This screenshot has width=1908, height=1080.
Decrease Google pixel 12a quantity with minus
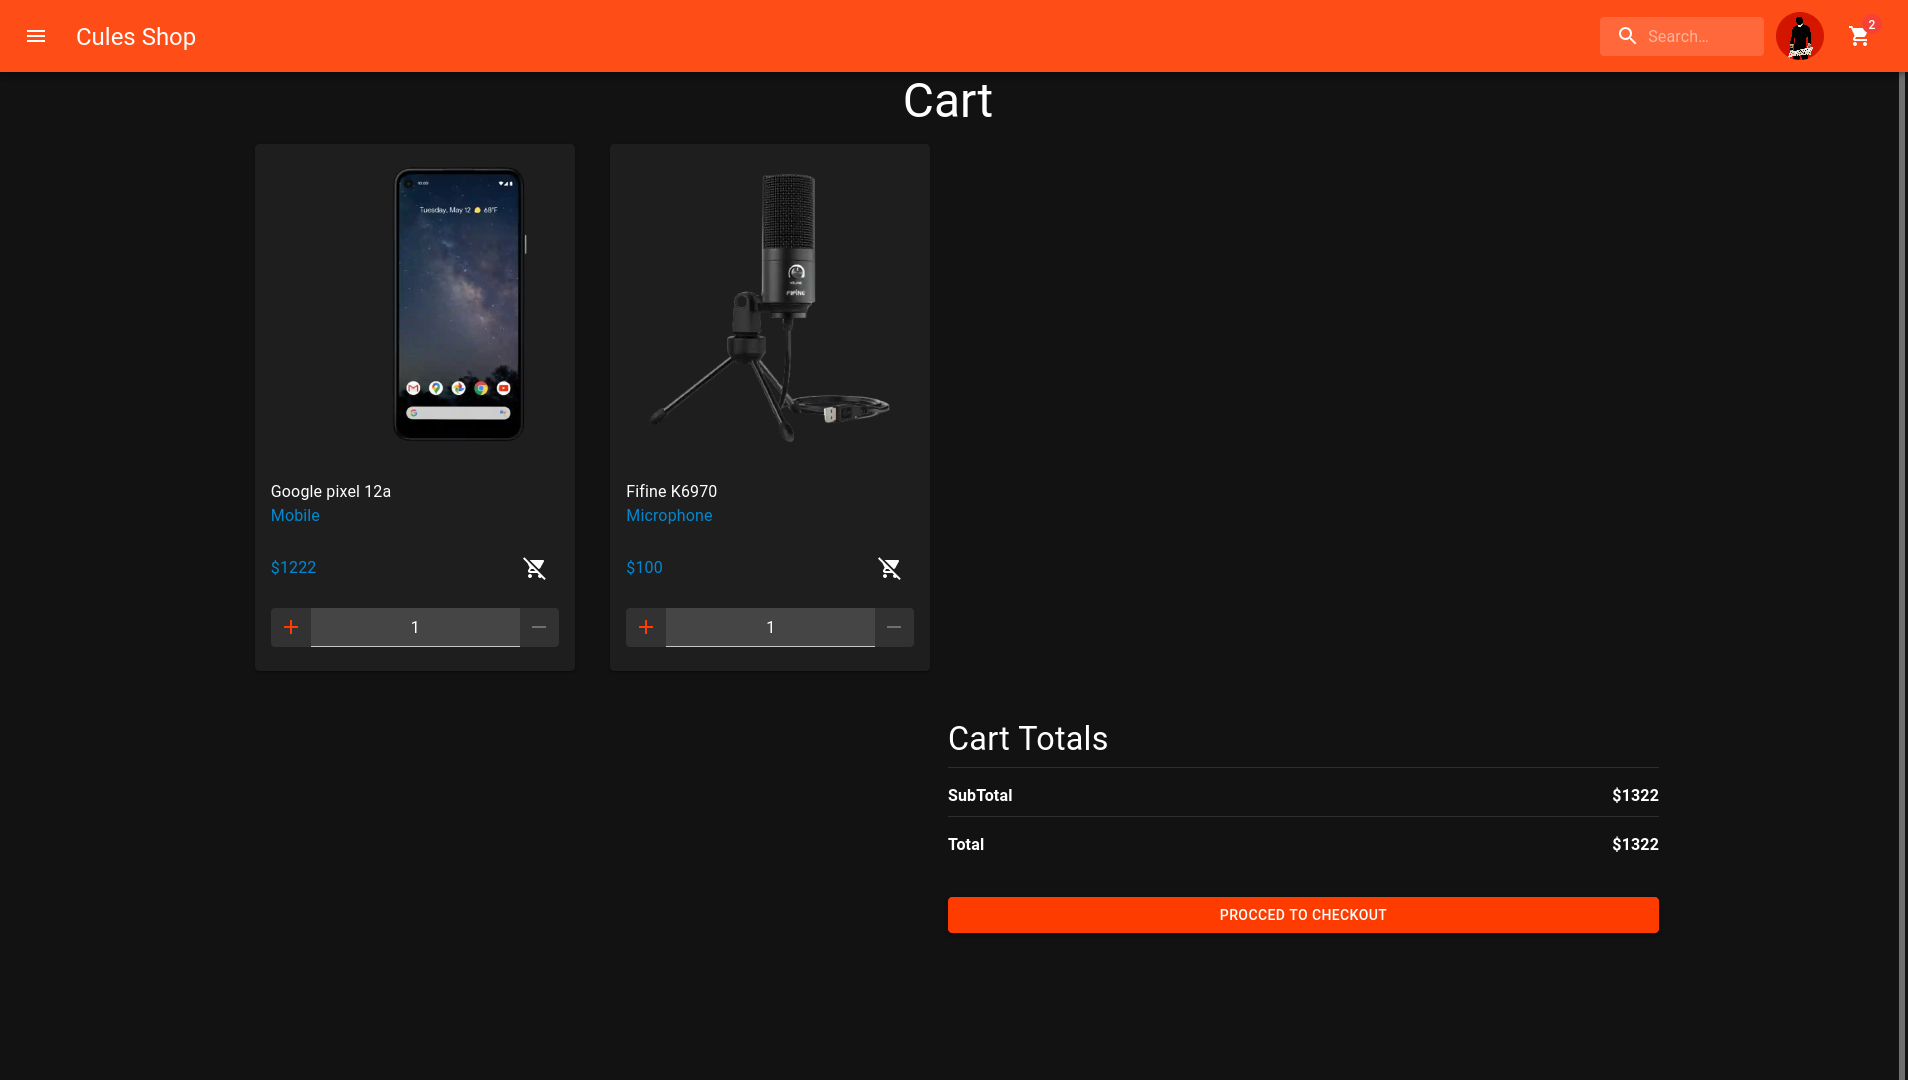coord(539,627)
